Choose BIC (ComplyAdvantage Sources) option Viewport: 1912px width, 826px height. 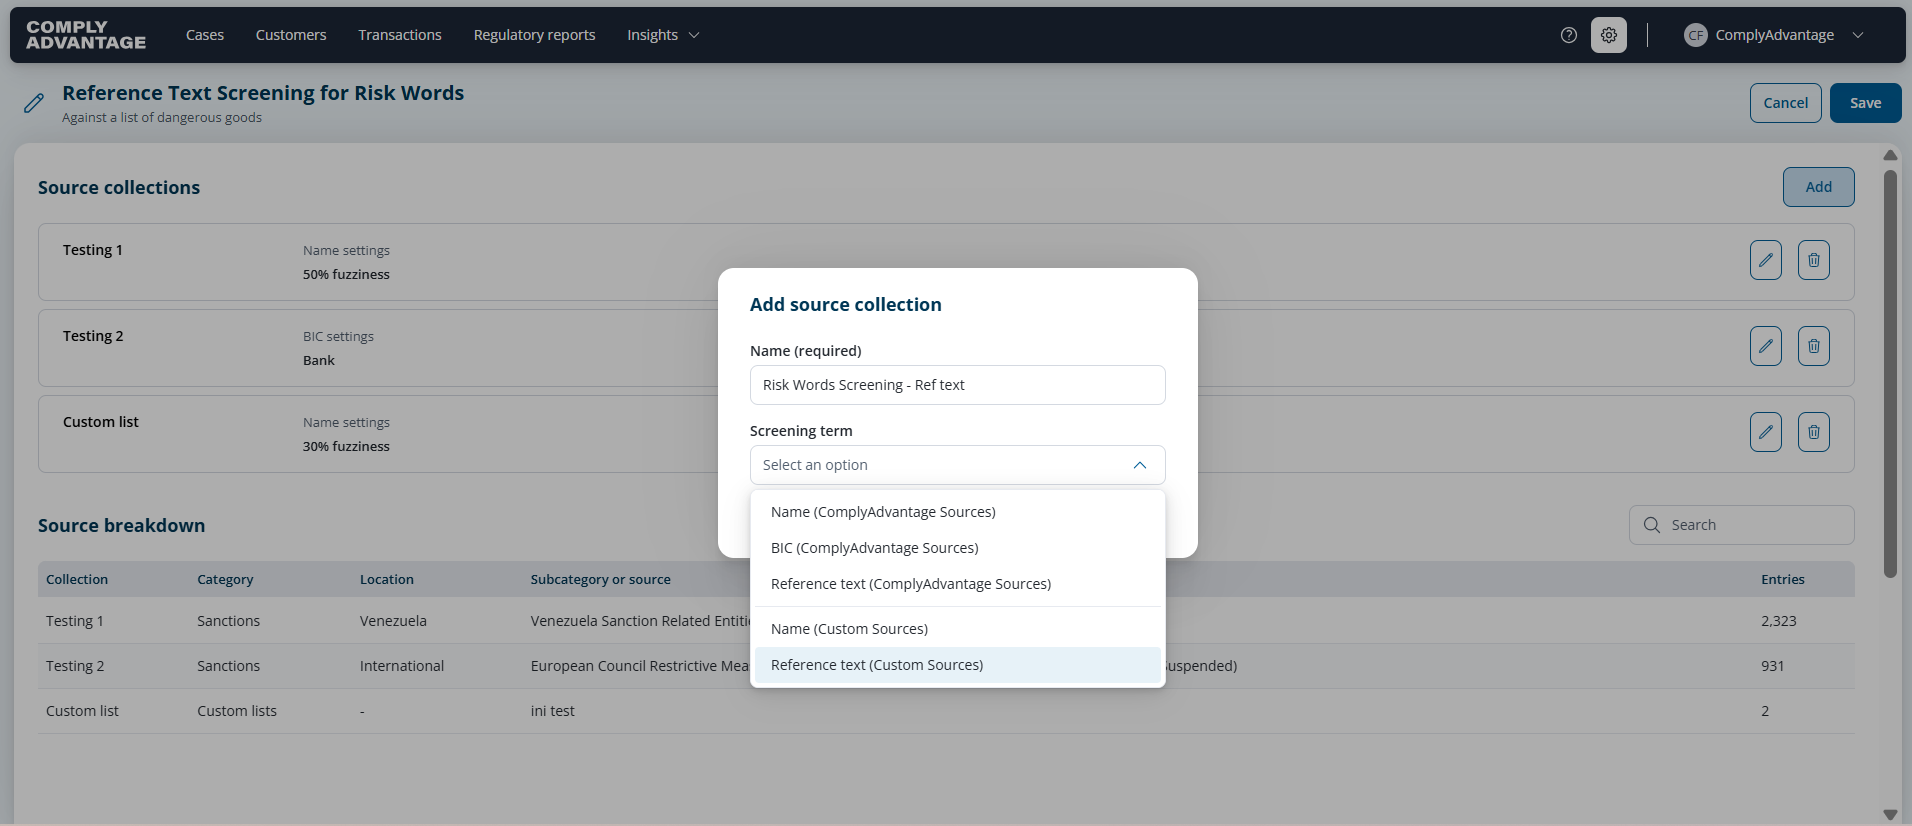tap(958, 548)
